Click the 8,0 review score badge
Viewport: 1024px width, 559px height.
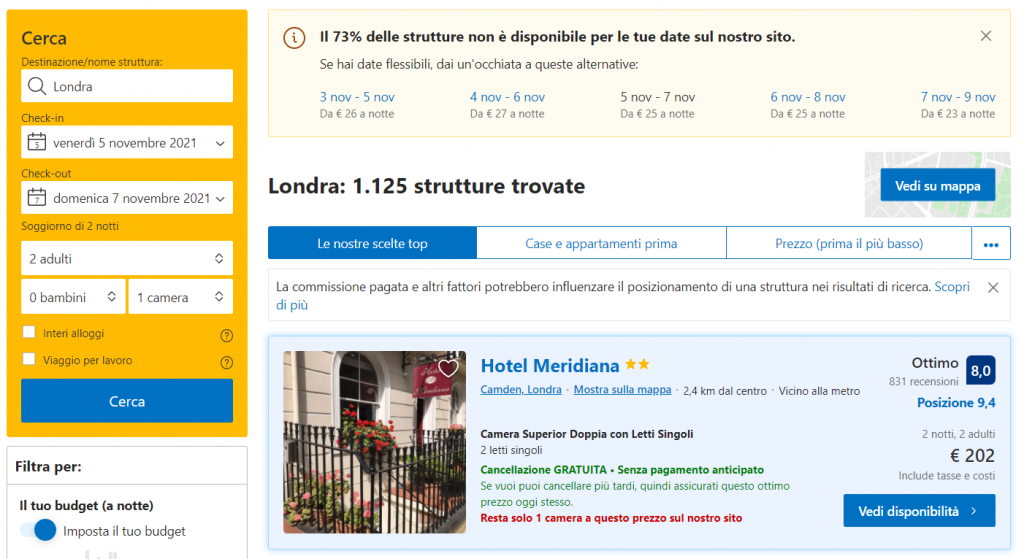[980, 371]
